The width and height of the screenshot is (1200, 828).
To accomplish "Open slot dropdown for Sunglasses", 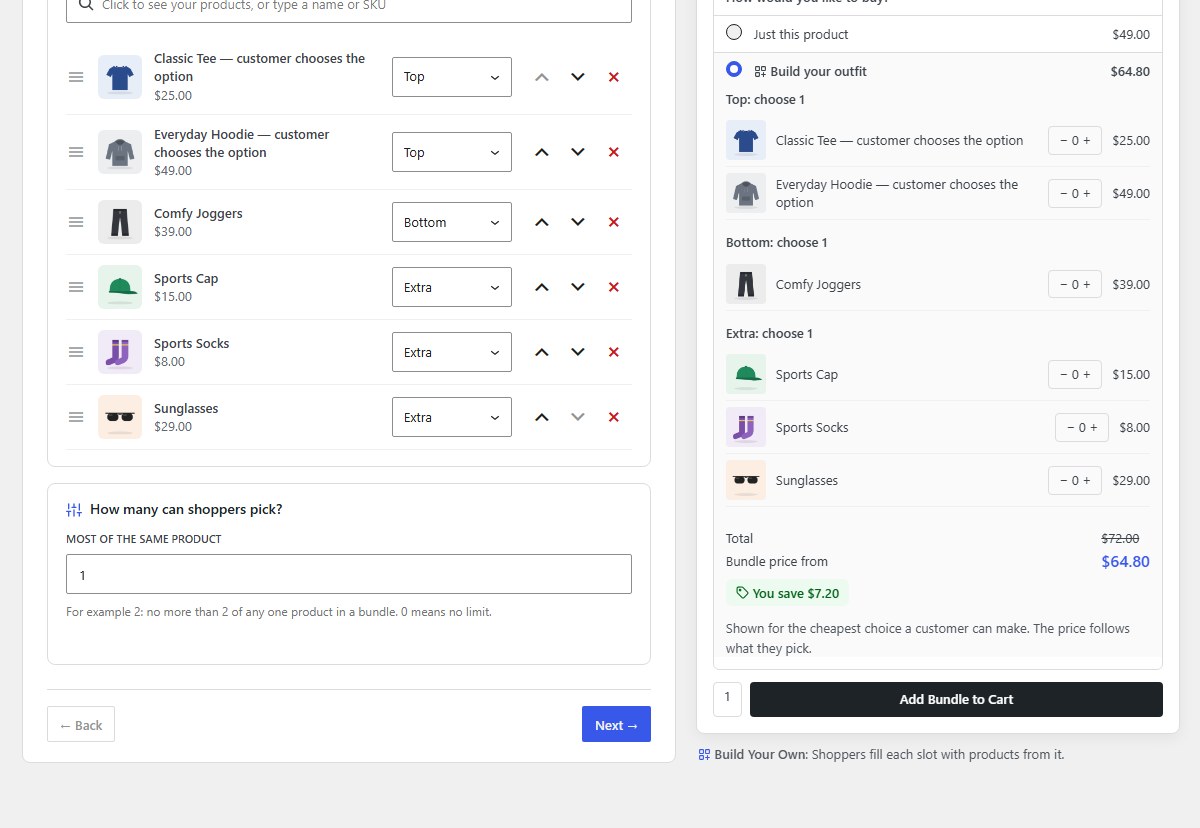I will click(x=452, y=417).
